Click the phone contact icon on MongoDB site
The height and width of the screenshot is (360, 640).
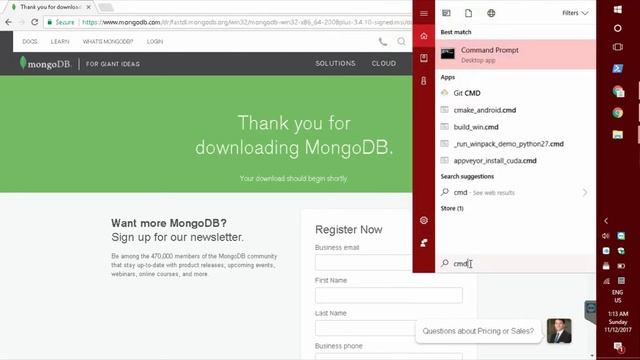point(383,41)
